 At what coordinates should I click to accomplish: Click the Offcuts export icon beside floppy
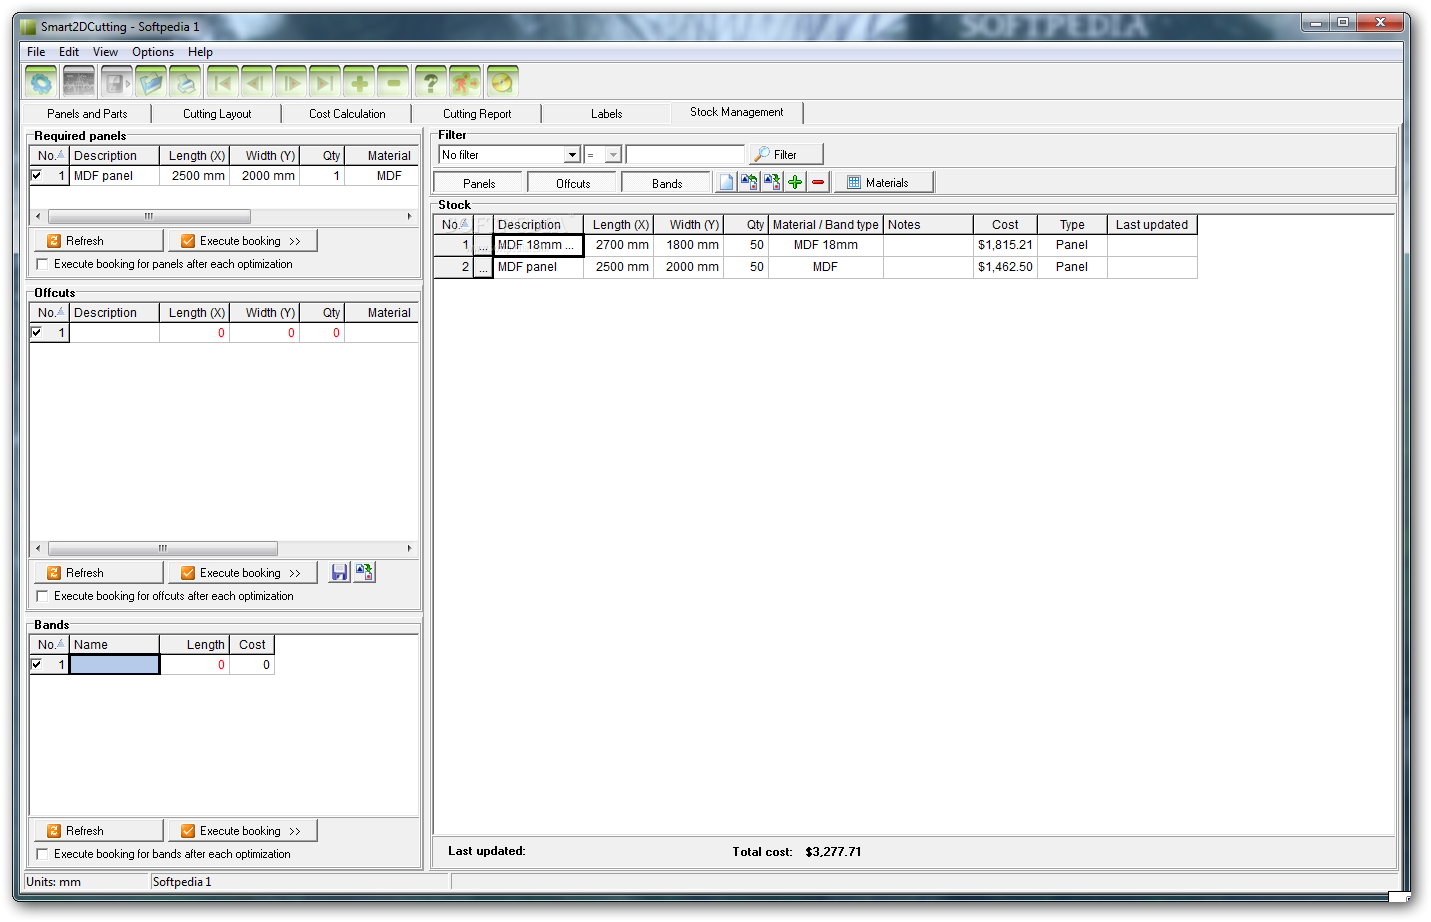point(364,572)
